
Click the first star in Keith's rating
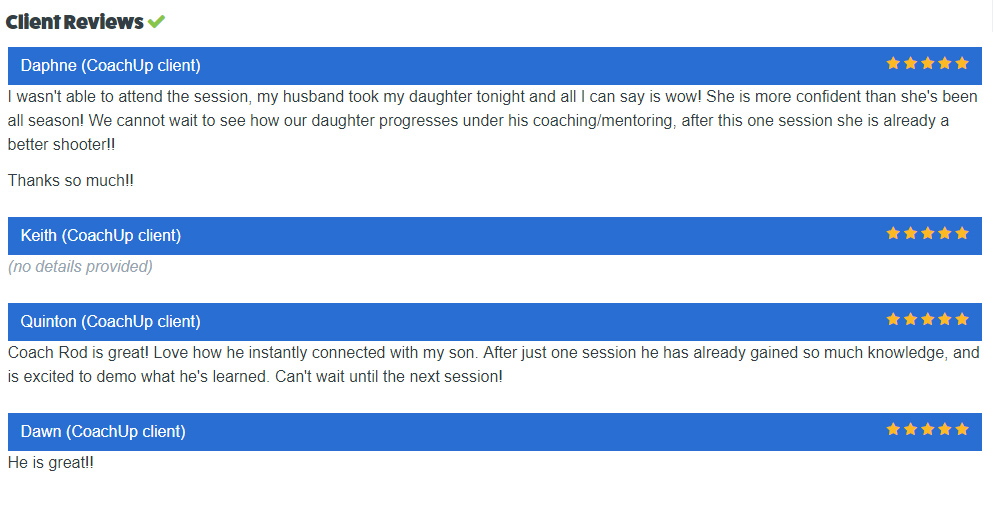tap(893, 233)
